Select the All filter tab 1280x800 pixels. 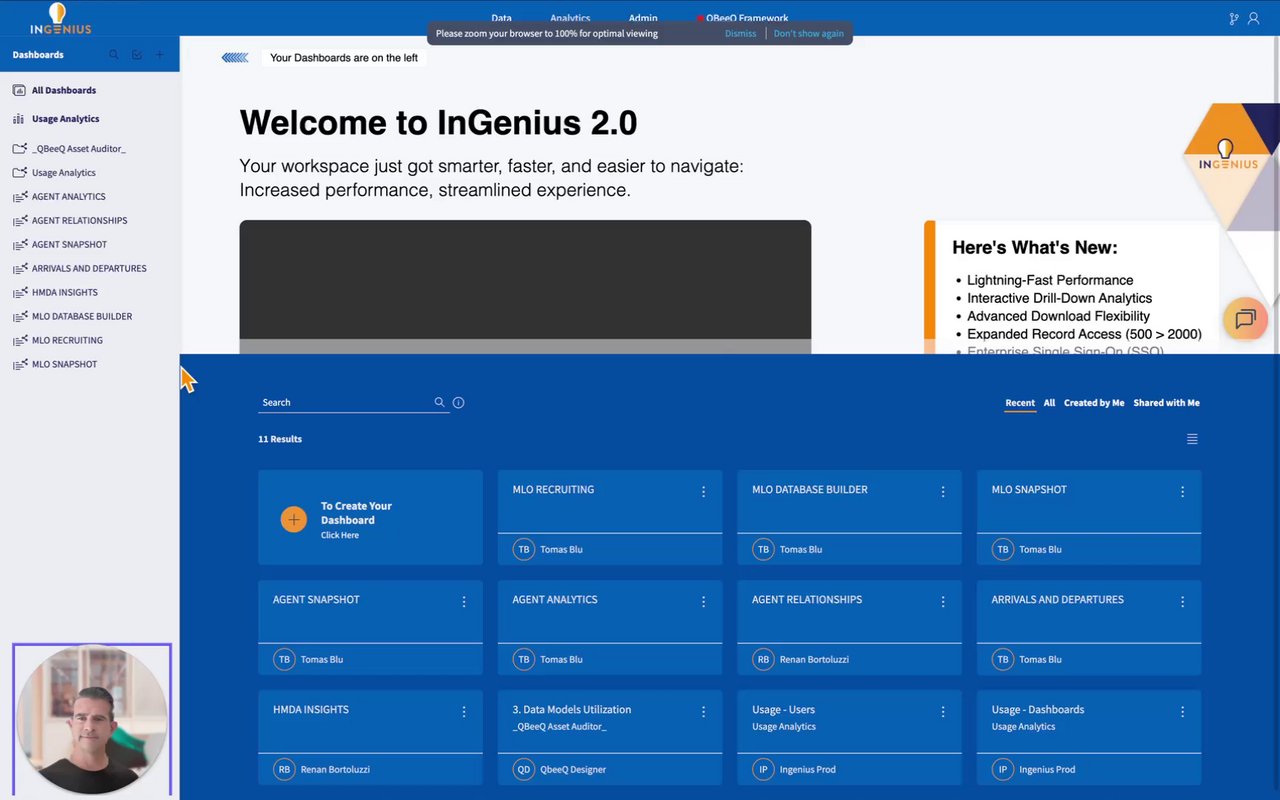coord(1049,403)
